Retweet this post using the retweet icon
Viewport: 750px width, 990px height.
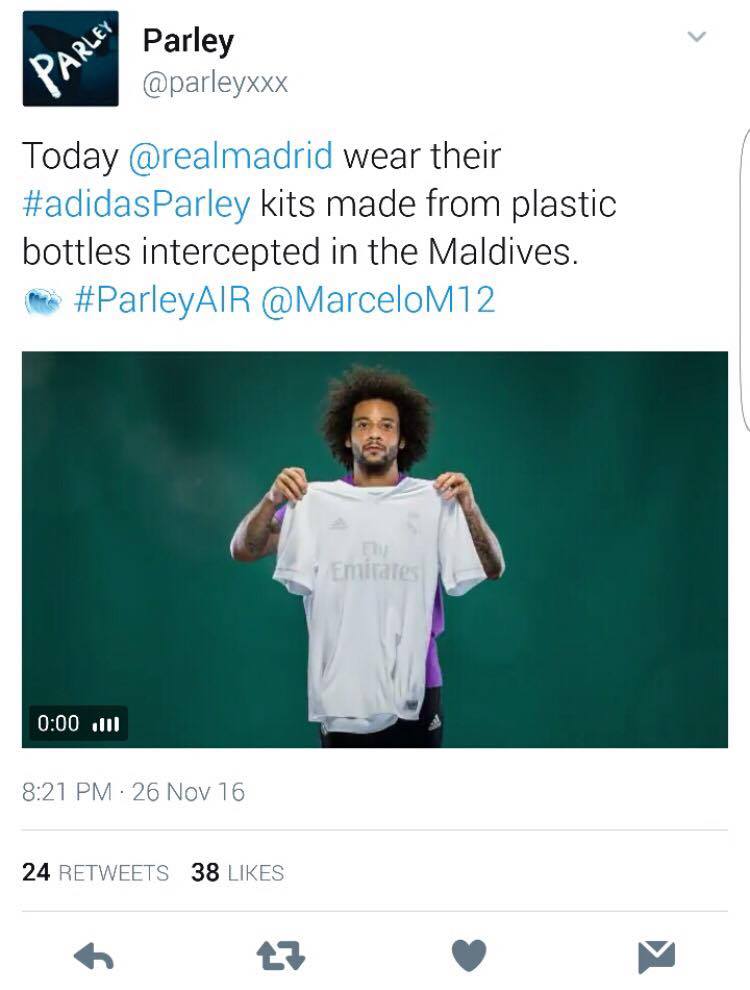[281, 957]
